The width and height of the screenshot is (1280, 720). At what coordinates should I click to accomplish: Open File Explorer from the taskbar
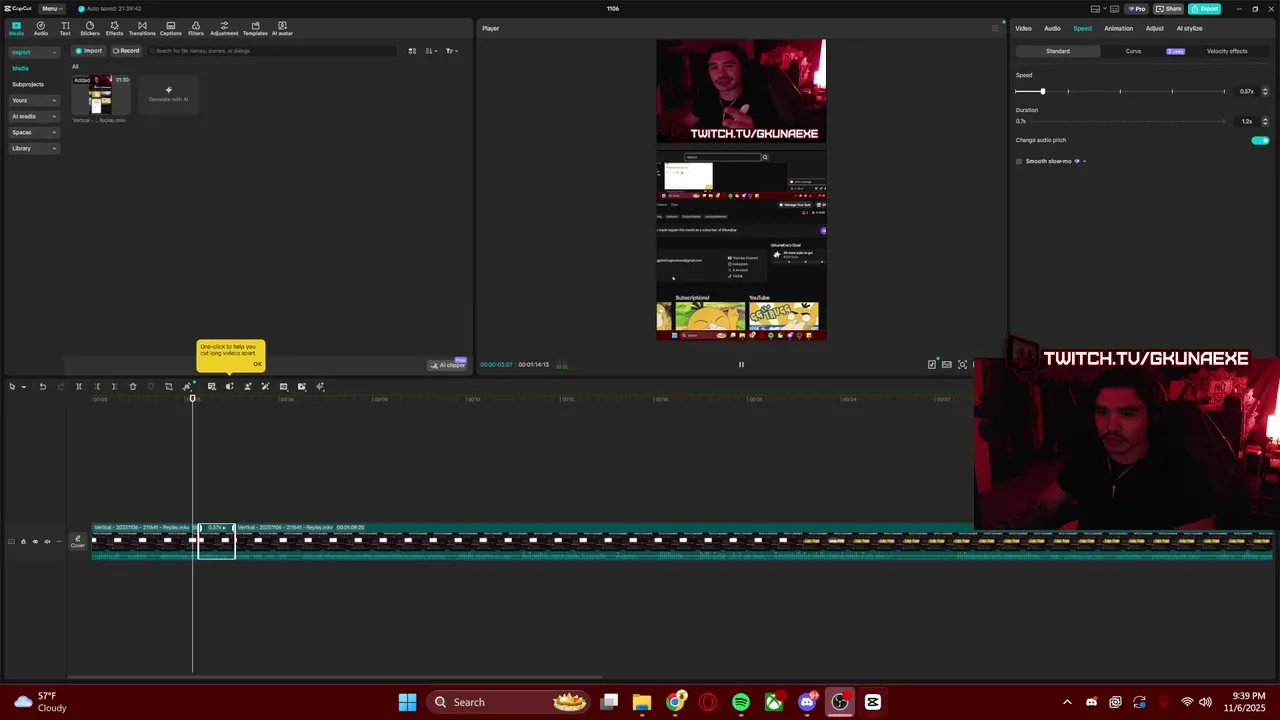[x=642, y=702]
